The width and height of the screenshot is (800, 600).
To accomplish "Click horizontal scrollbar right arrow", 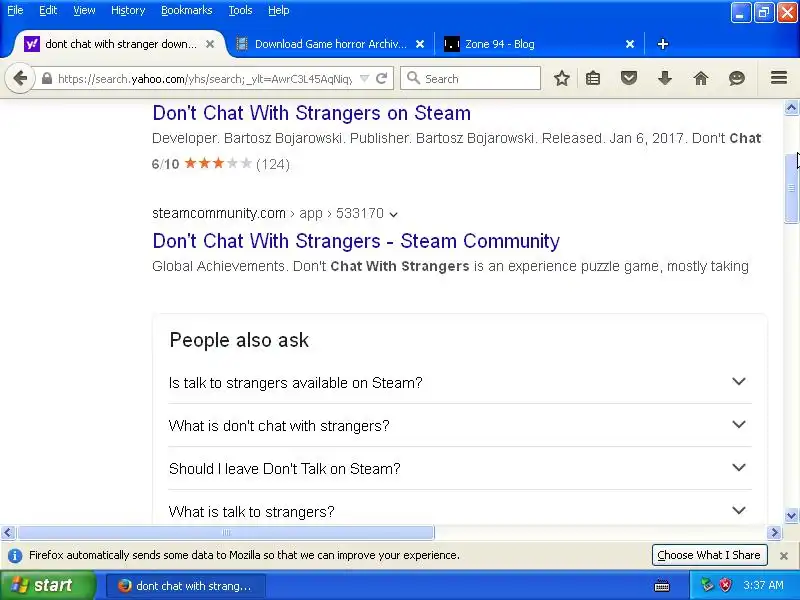I will [x=774, y=533].
